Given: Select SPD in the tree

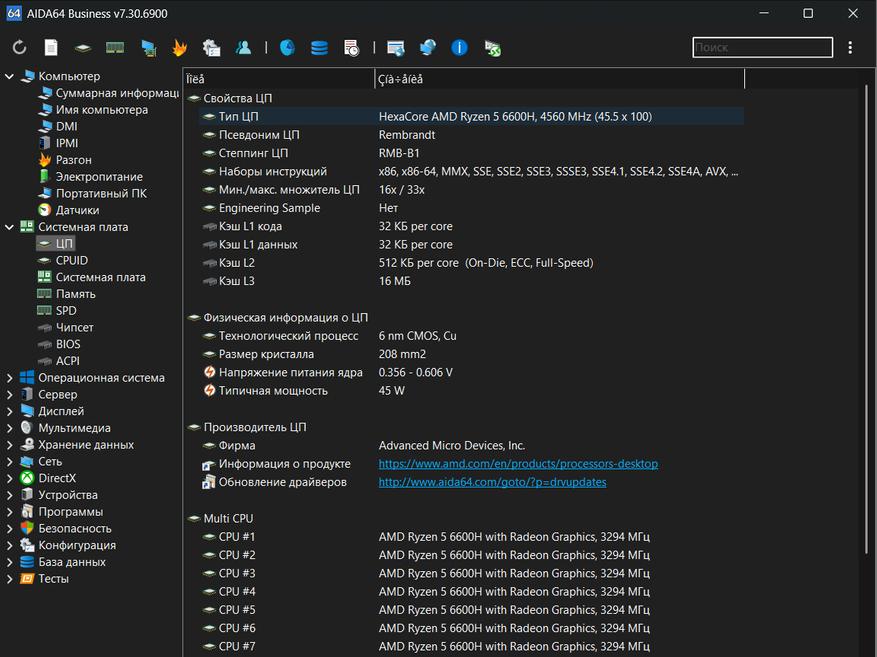Looking at the screenshot, I should click(57, 311).
